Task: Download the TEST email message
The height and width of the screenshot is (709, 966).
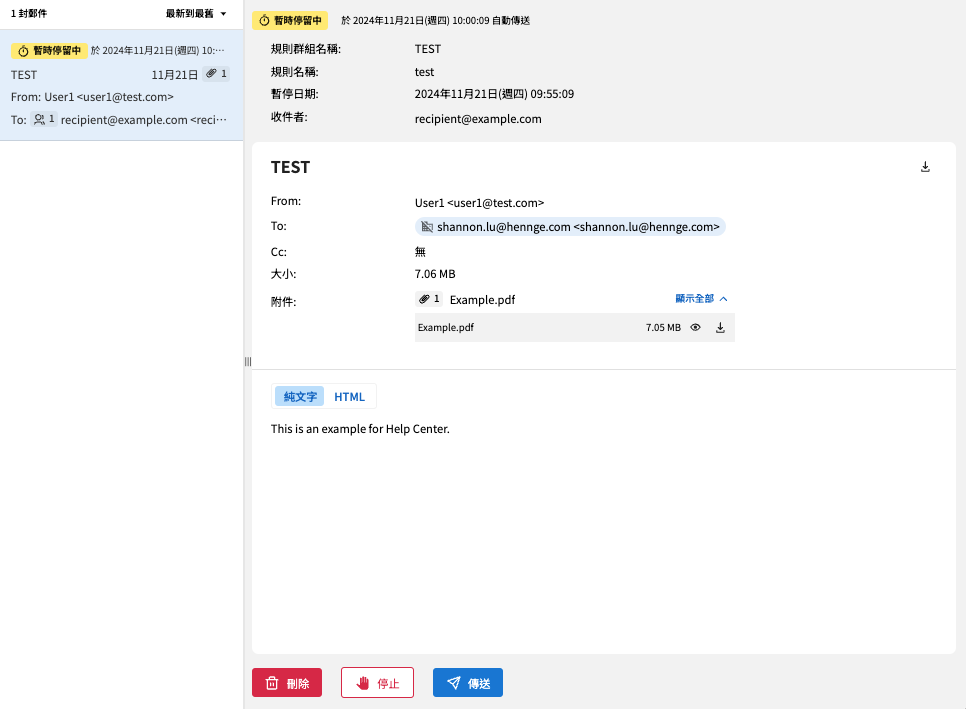Action: [x=925, y=167]
